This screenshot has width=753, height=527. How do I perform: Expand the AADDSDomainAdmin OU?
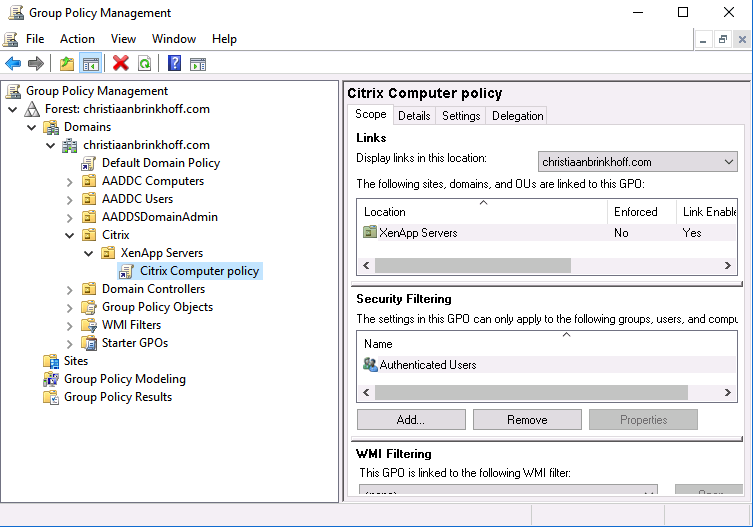click(x=70, y=218)
